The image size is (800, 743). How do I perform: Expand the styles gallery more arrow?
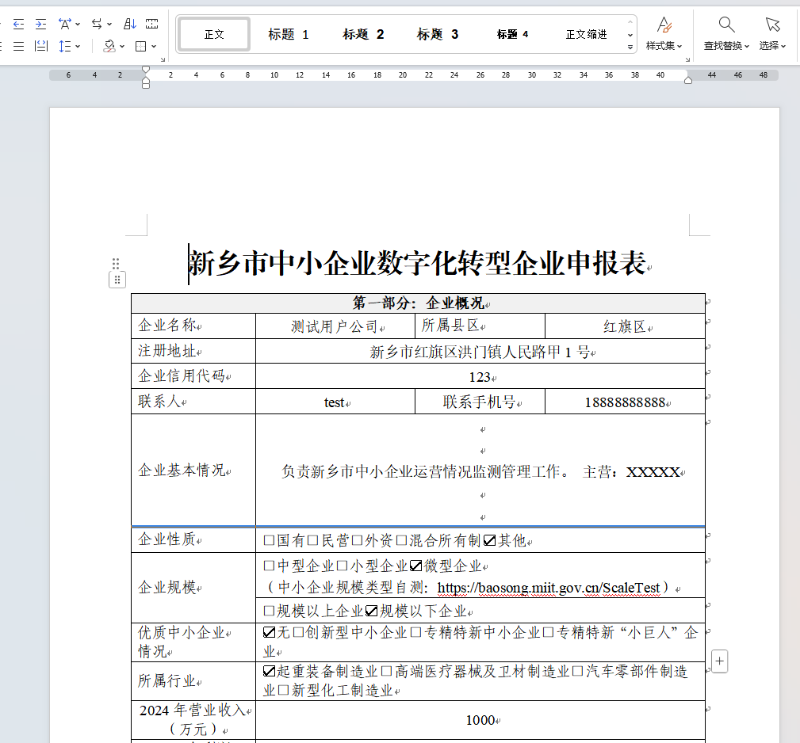click(x=630, y=47)
